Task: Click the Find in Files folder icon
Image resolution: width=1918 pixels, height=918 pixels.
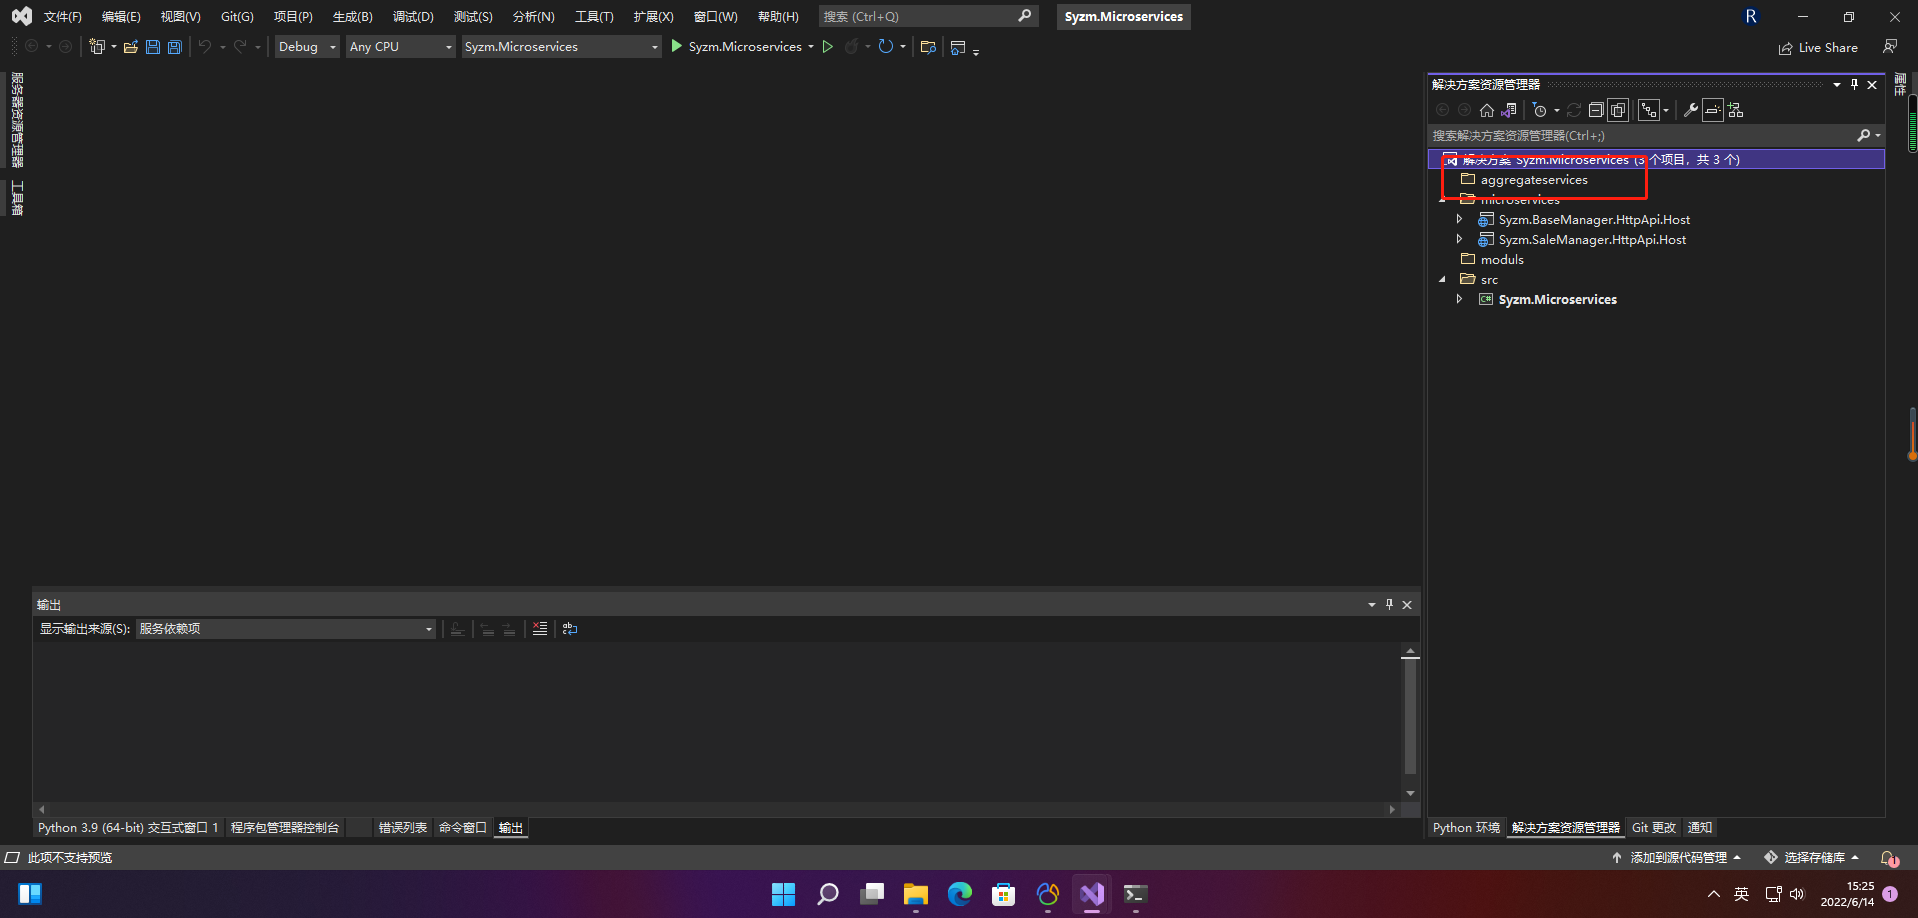Action: 928,47
